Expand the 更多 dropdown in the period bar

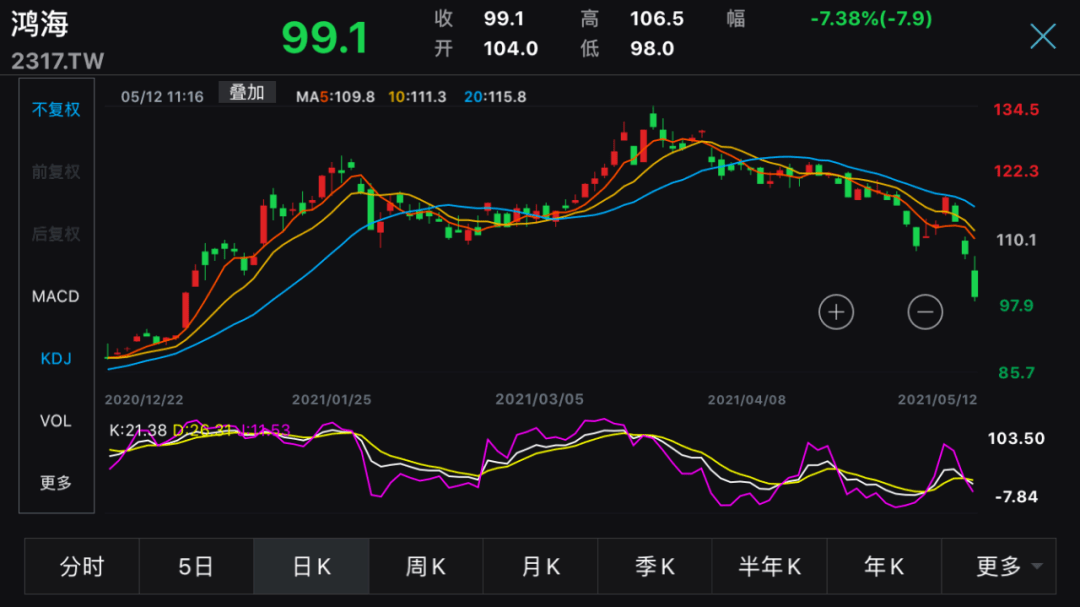(x=999, y=566)
